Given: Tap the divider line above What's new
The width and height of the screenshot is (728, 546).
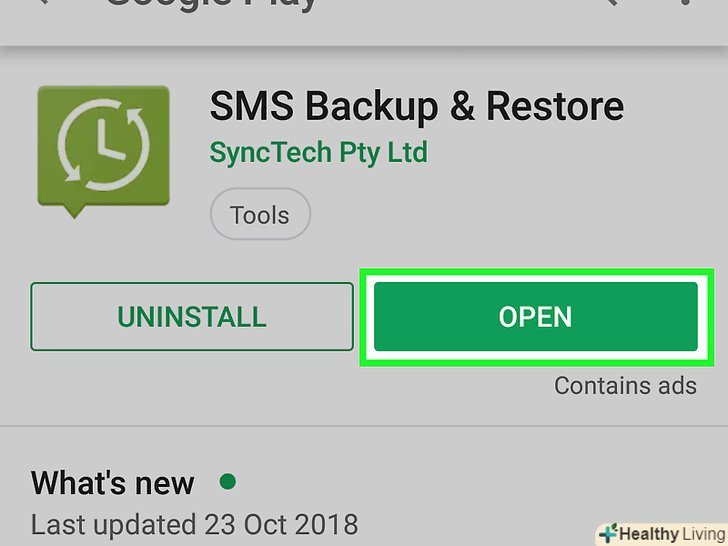Looking at the screenshot, I should (364, 425).
